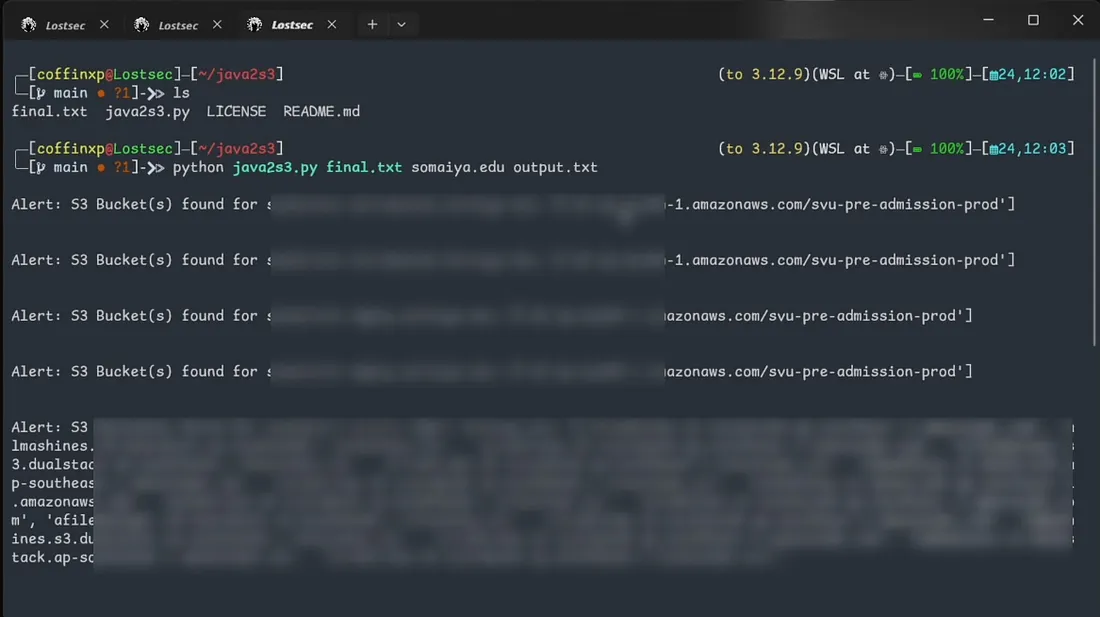1100x617 pixels.
Task: Click the ~/java2s3 path in second prompt
Action: (238, 149)
